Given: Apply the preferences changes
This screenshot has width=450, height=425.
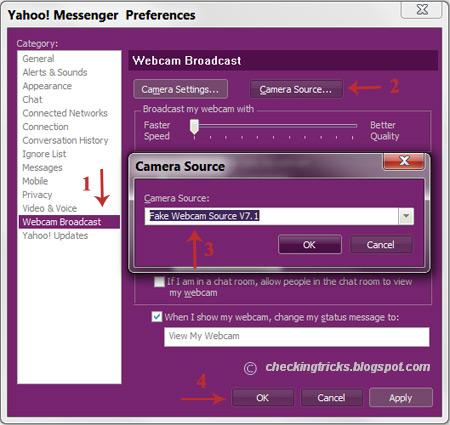Looking at the screenshot, I should click(x=401, y=397).
